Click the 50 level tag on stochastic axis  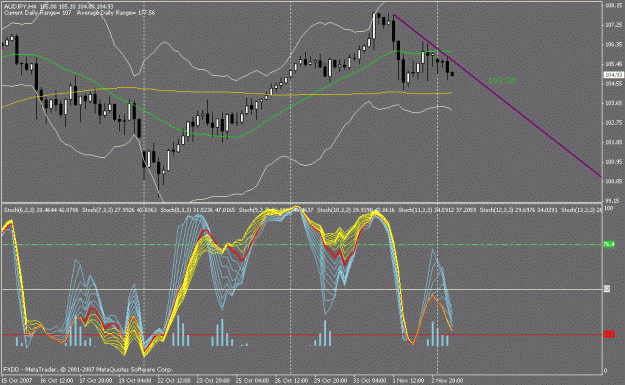(x=607, y=289)
